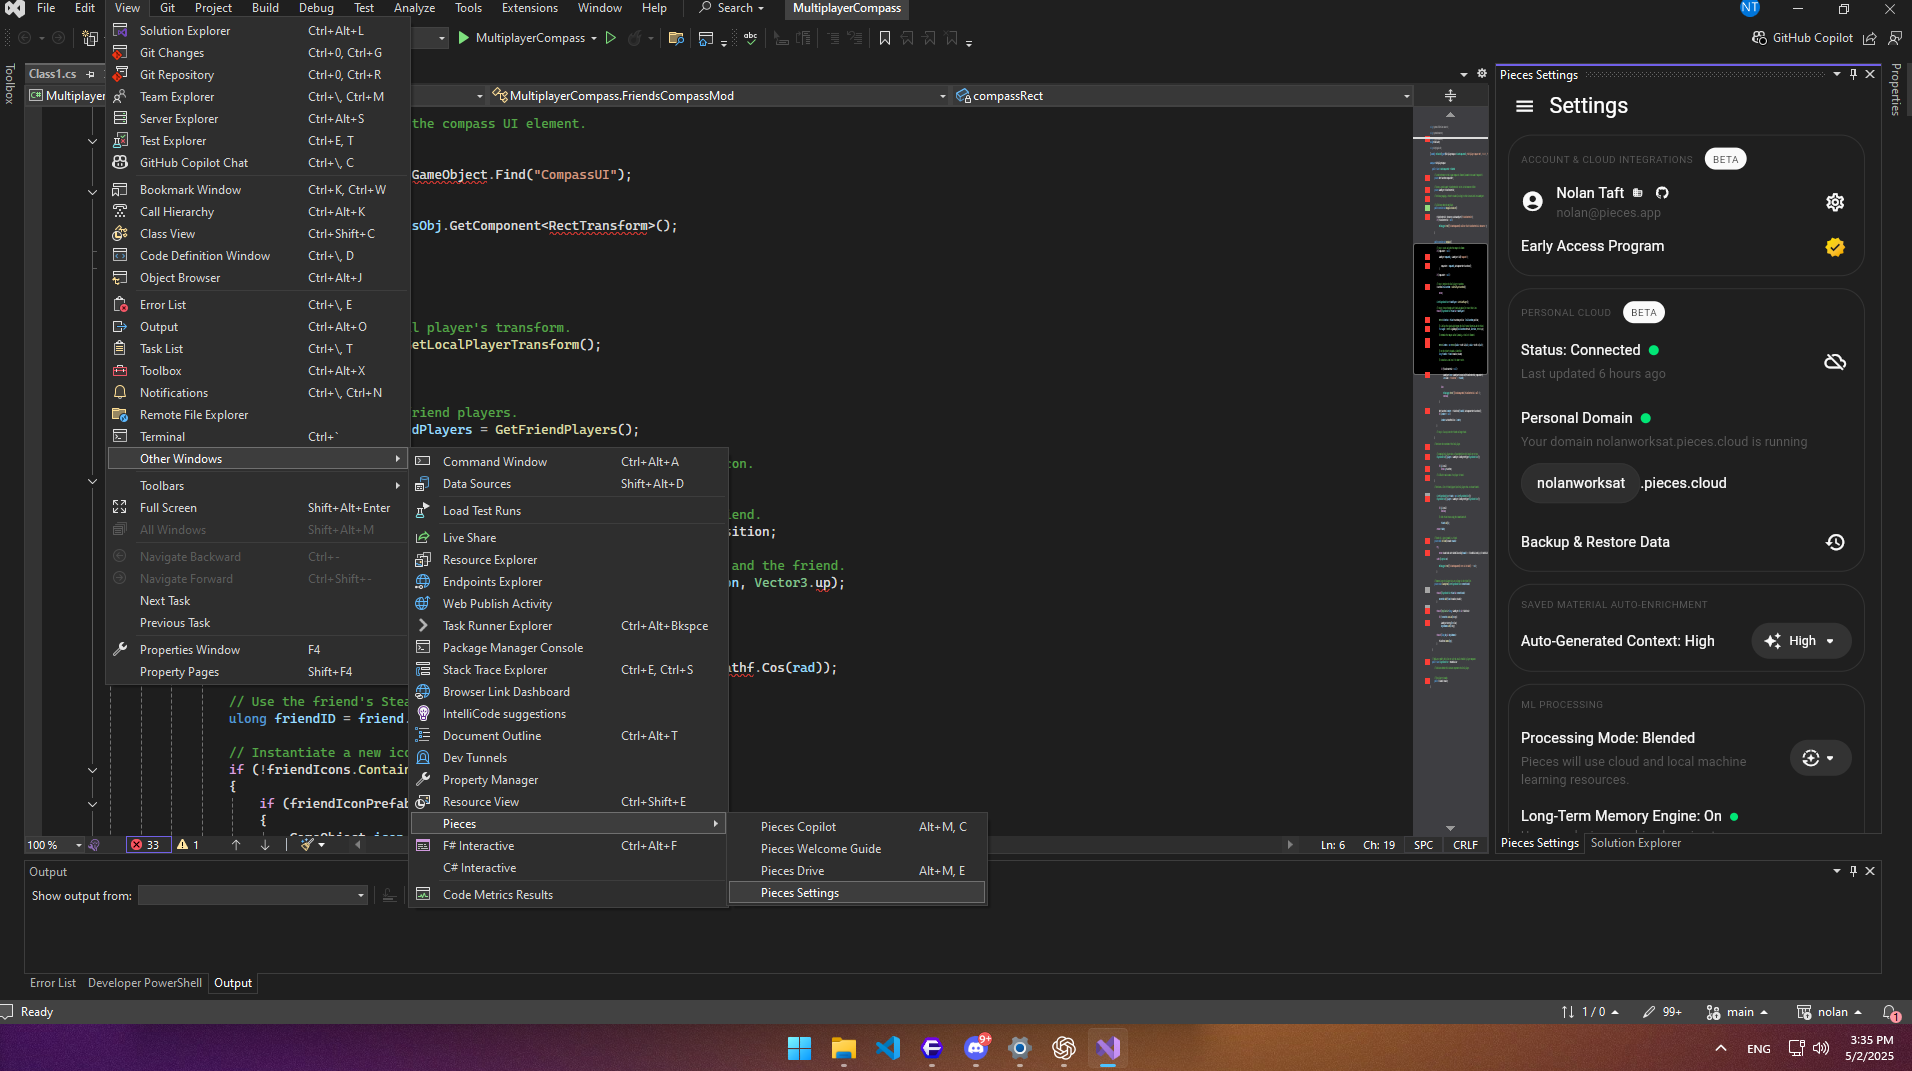
Task: Toggle split editor icon above scrollbar
Action: tap(1450, 96)
